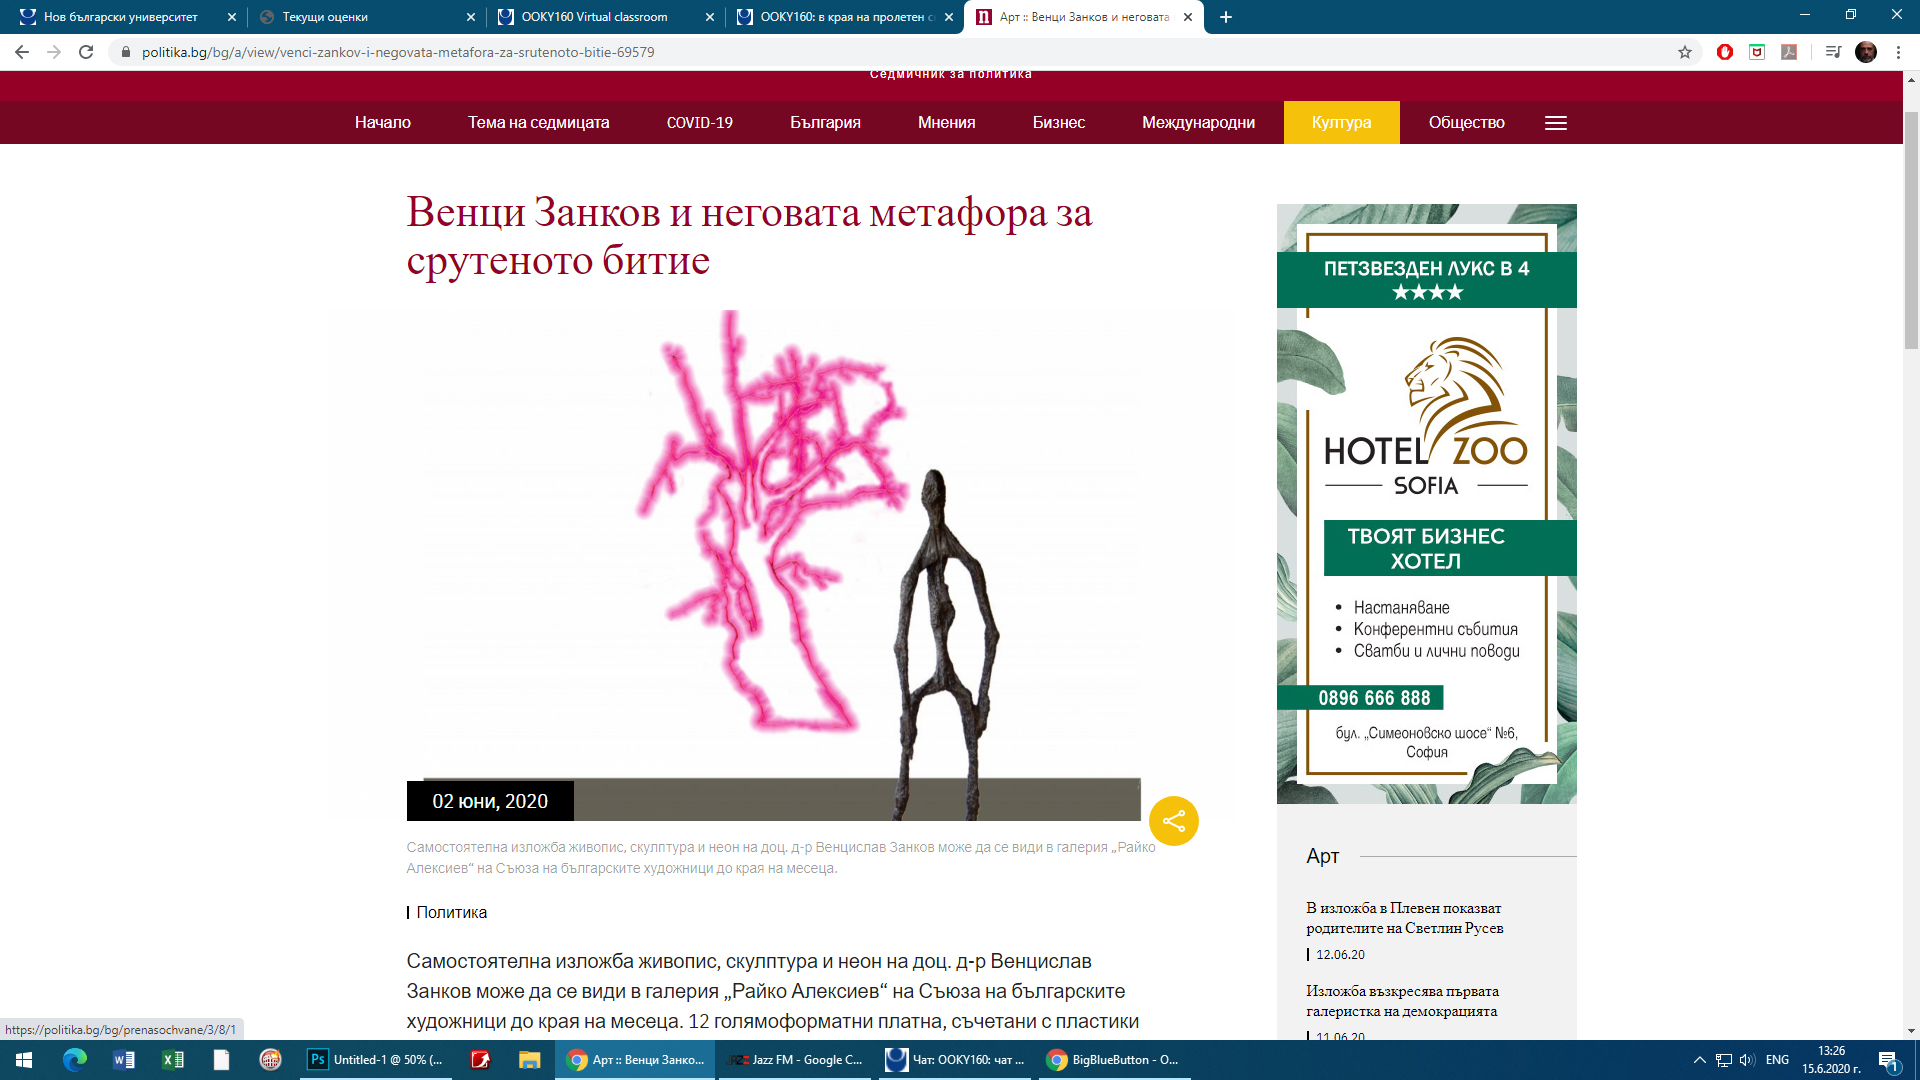
Task: Go forward in browser history
Action: (x=54, y=52)
